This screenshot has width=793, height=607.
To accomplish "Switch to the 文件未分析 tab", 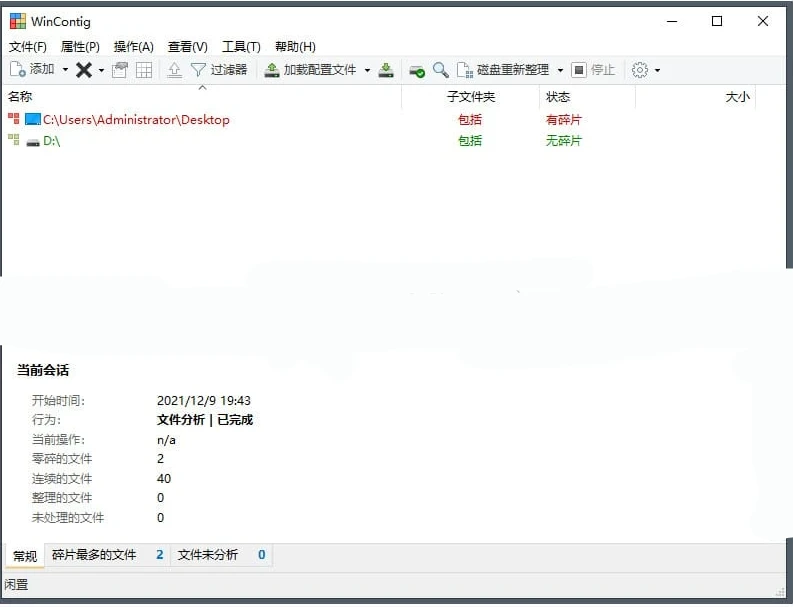I will [x=222, y=555].
